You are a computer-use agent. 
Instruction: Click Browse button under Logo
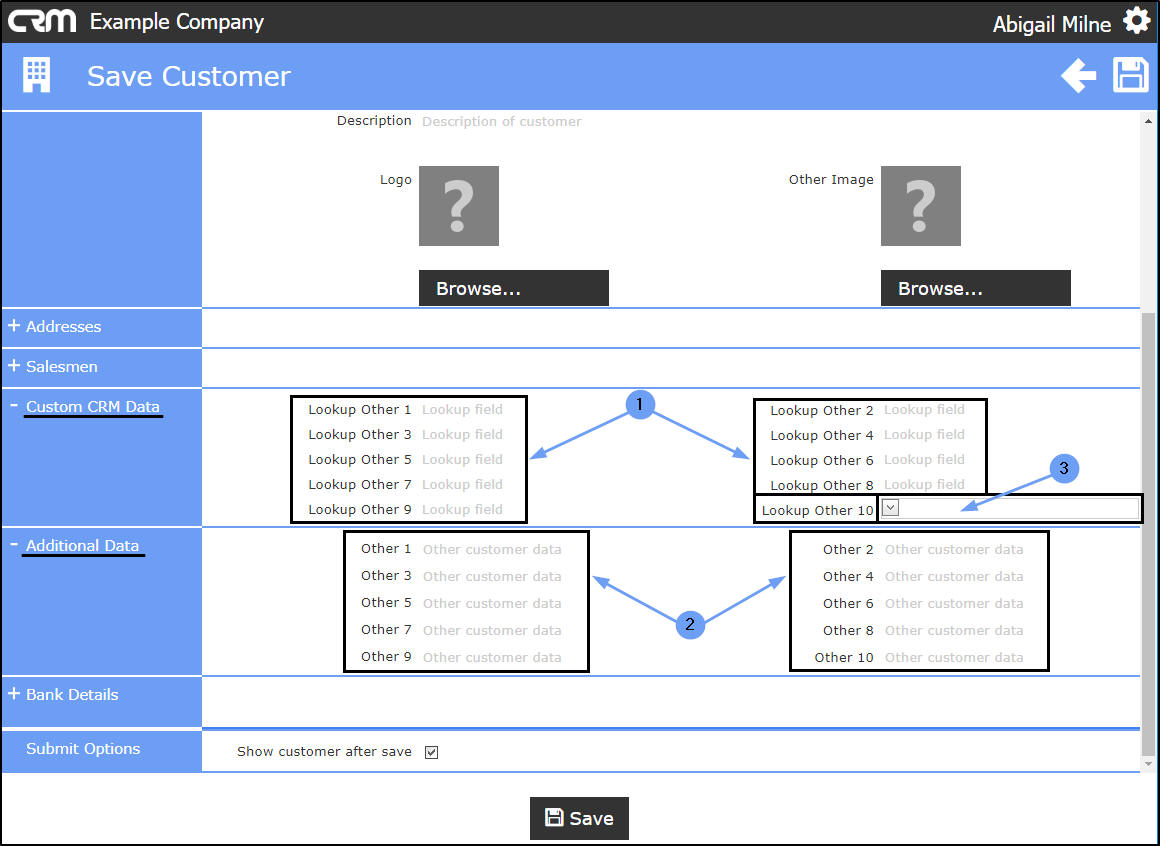click(x=513, y=288)
